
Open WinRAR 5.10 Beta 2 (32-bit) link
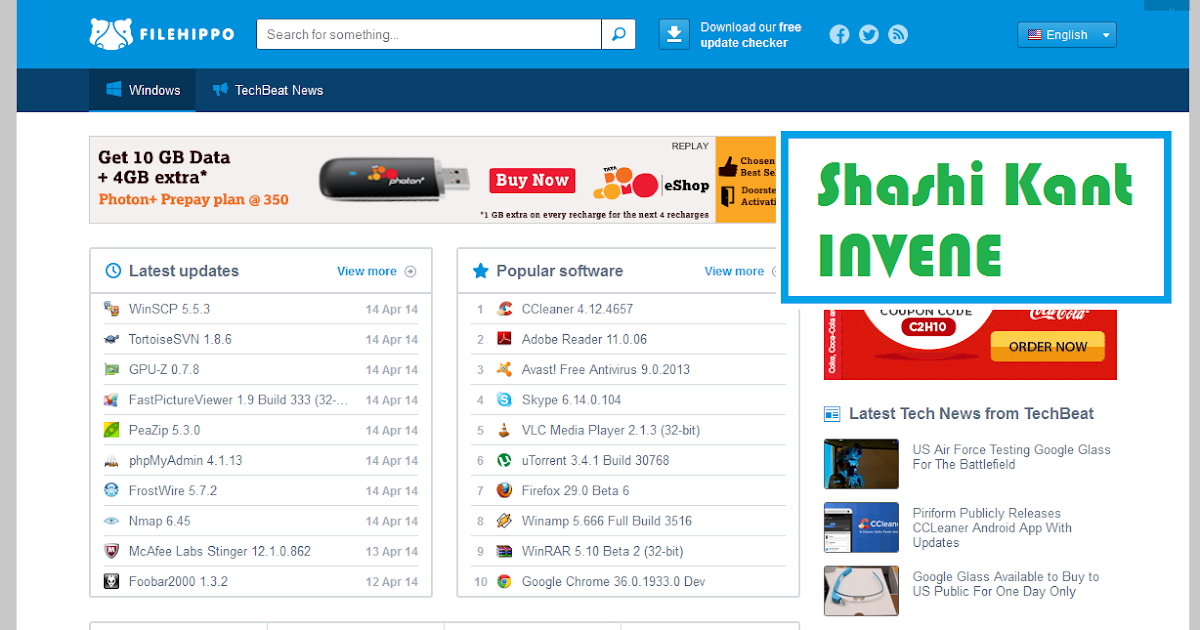(x=602, y=551)
